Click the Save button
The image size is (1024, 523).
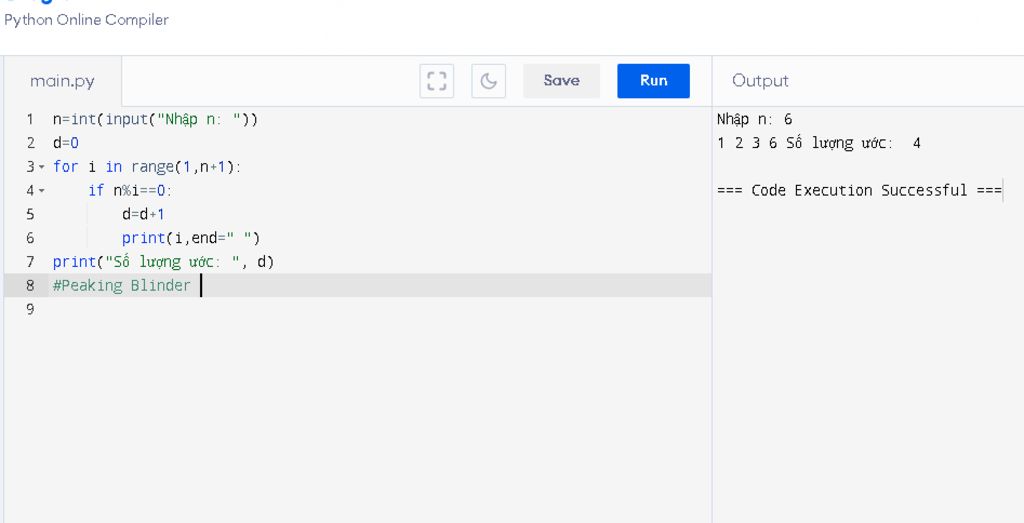pos(561,81)
